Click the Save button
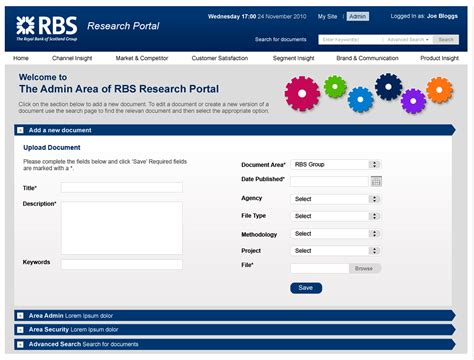 point(306,288)
